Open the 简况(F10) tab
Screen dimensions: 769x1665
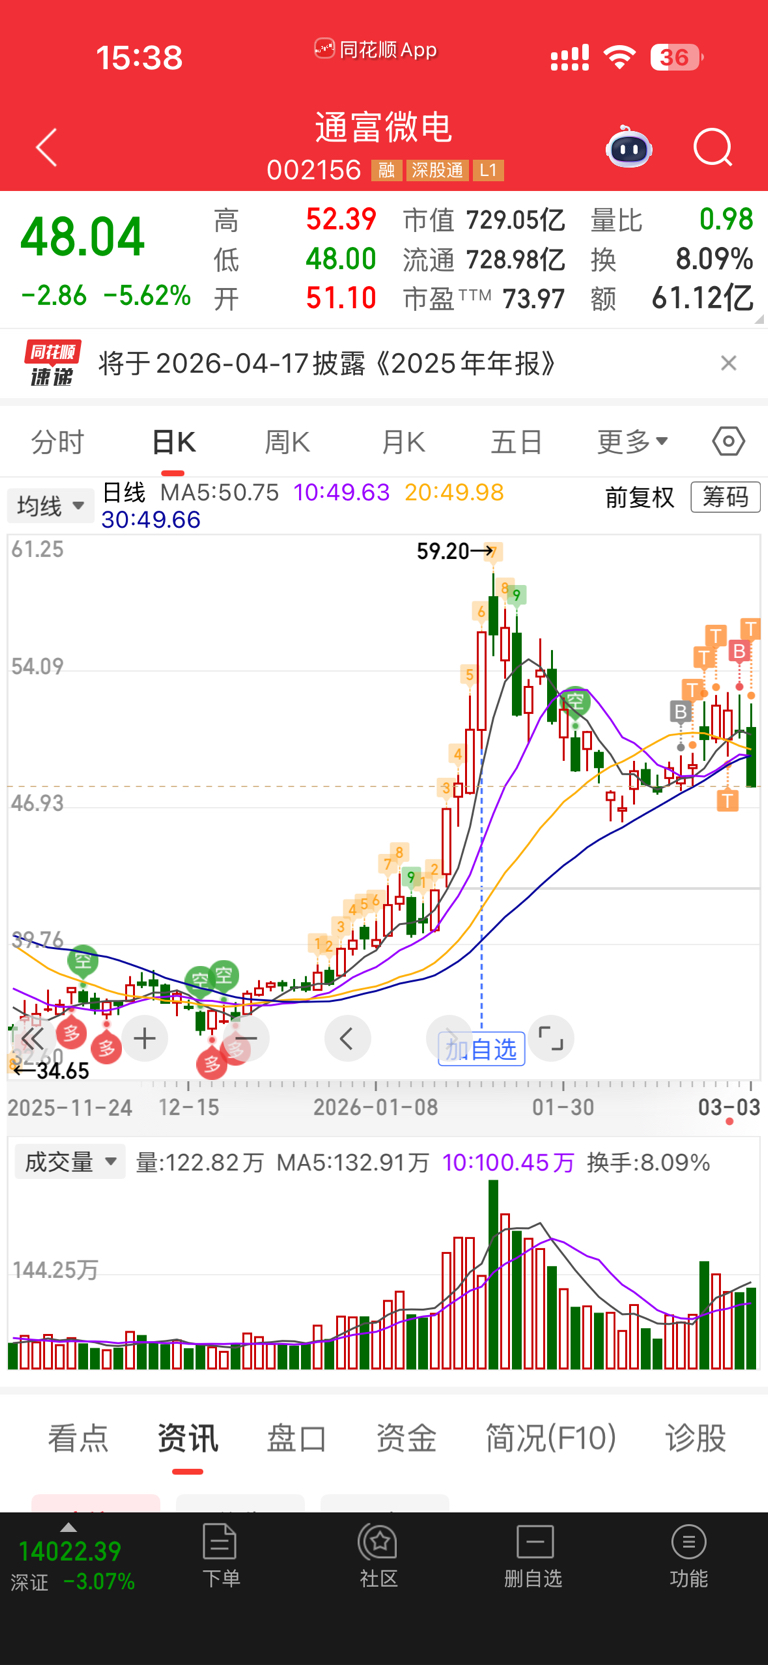click(x=551, y=1438)
